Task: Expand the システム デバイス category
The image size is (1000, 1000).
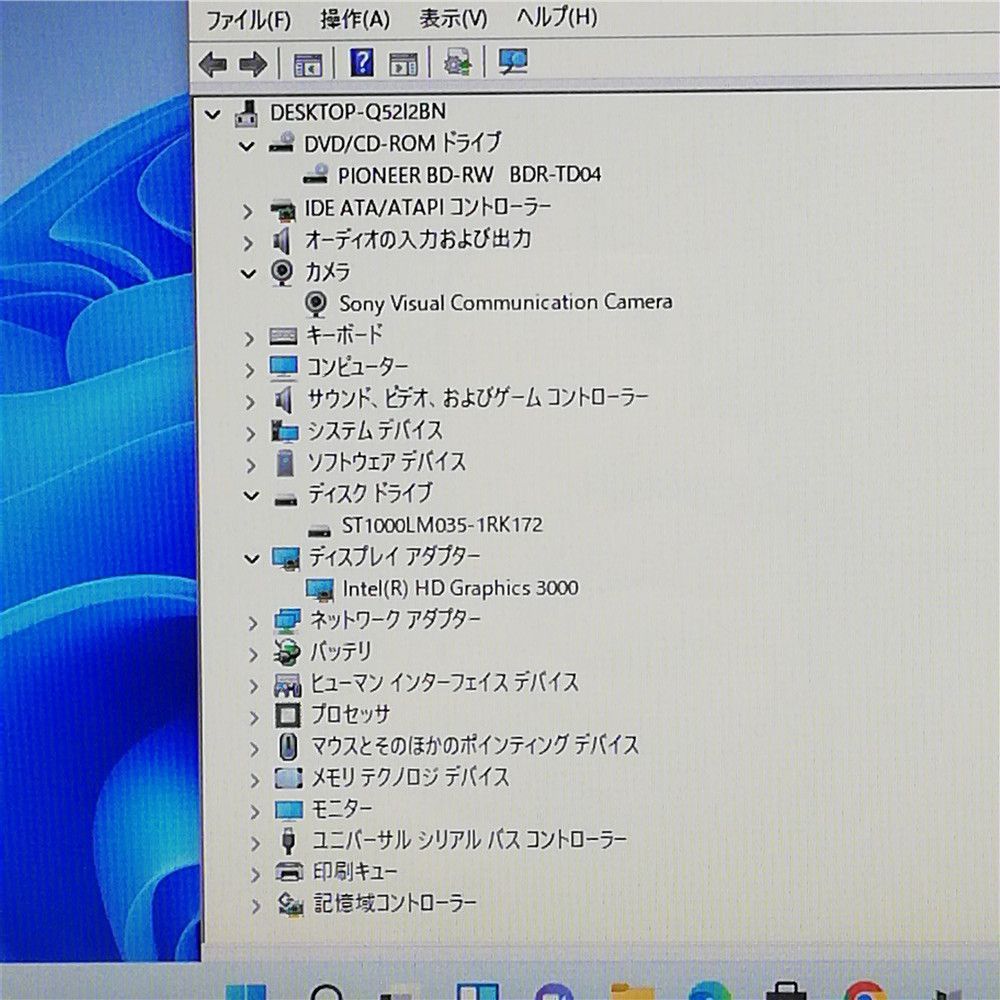Action: click(x=250, y=433)
